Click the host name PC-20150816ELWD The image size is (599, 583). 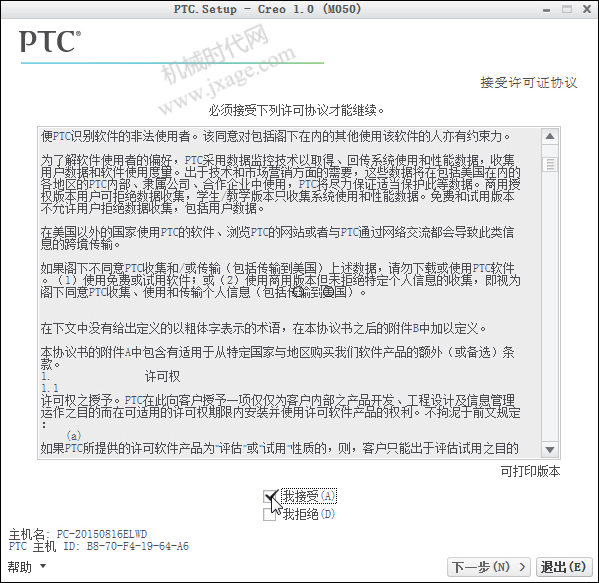[x=102, y=534]
